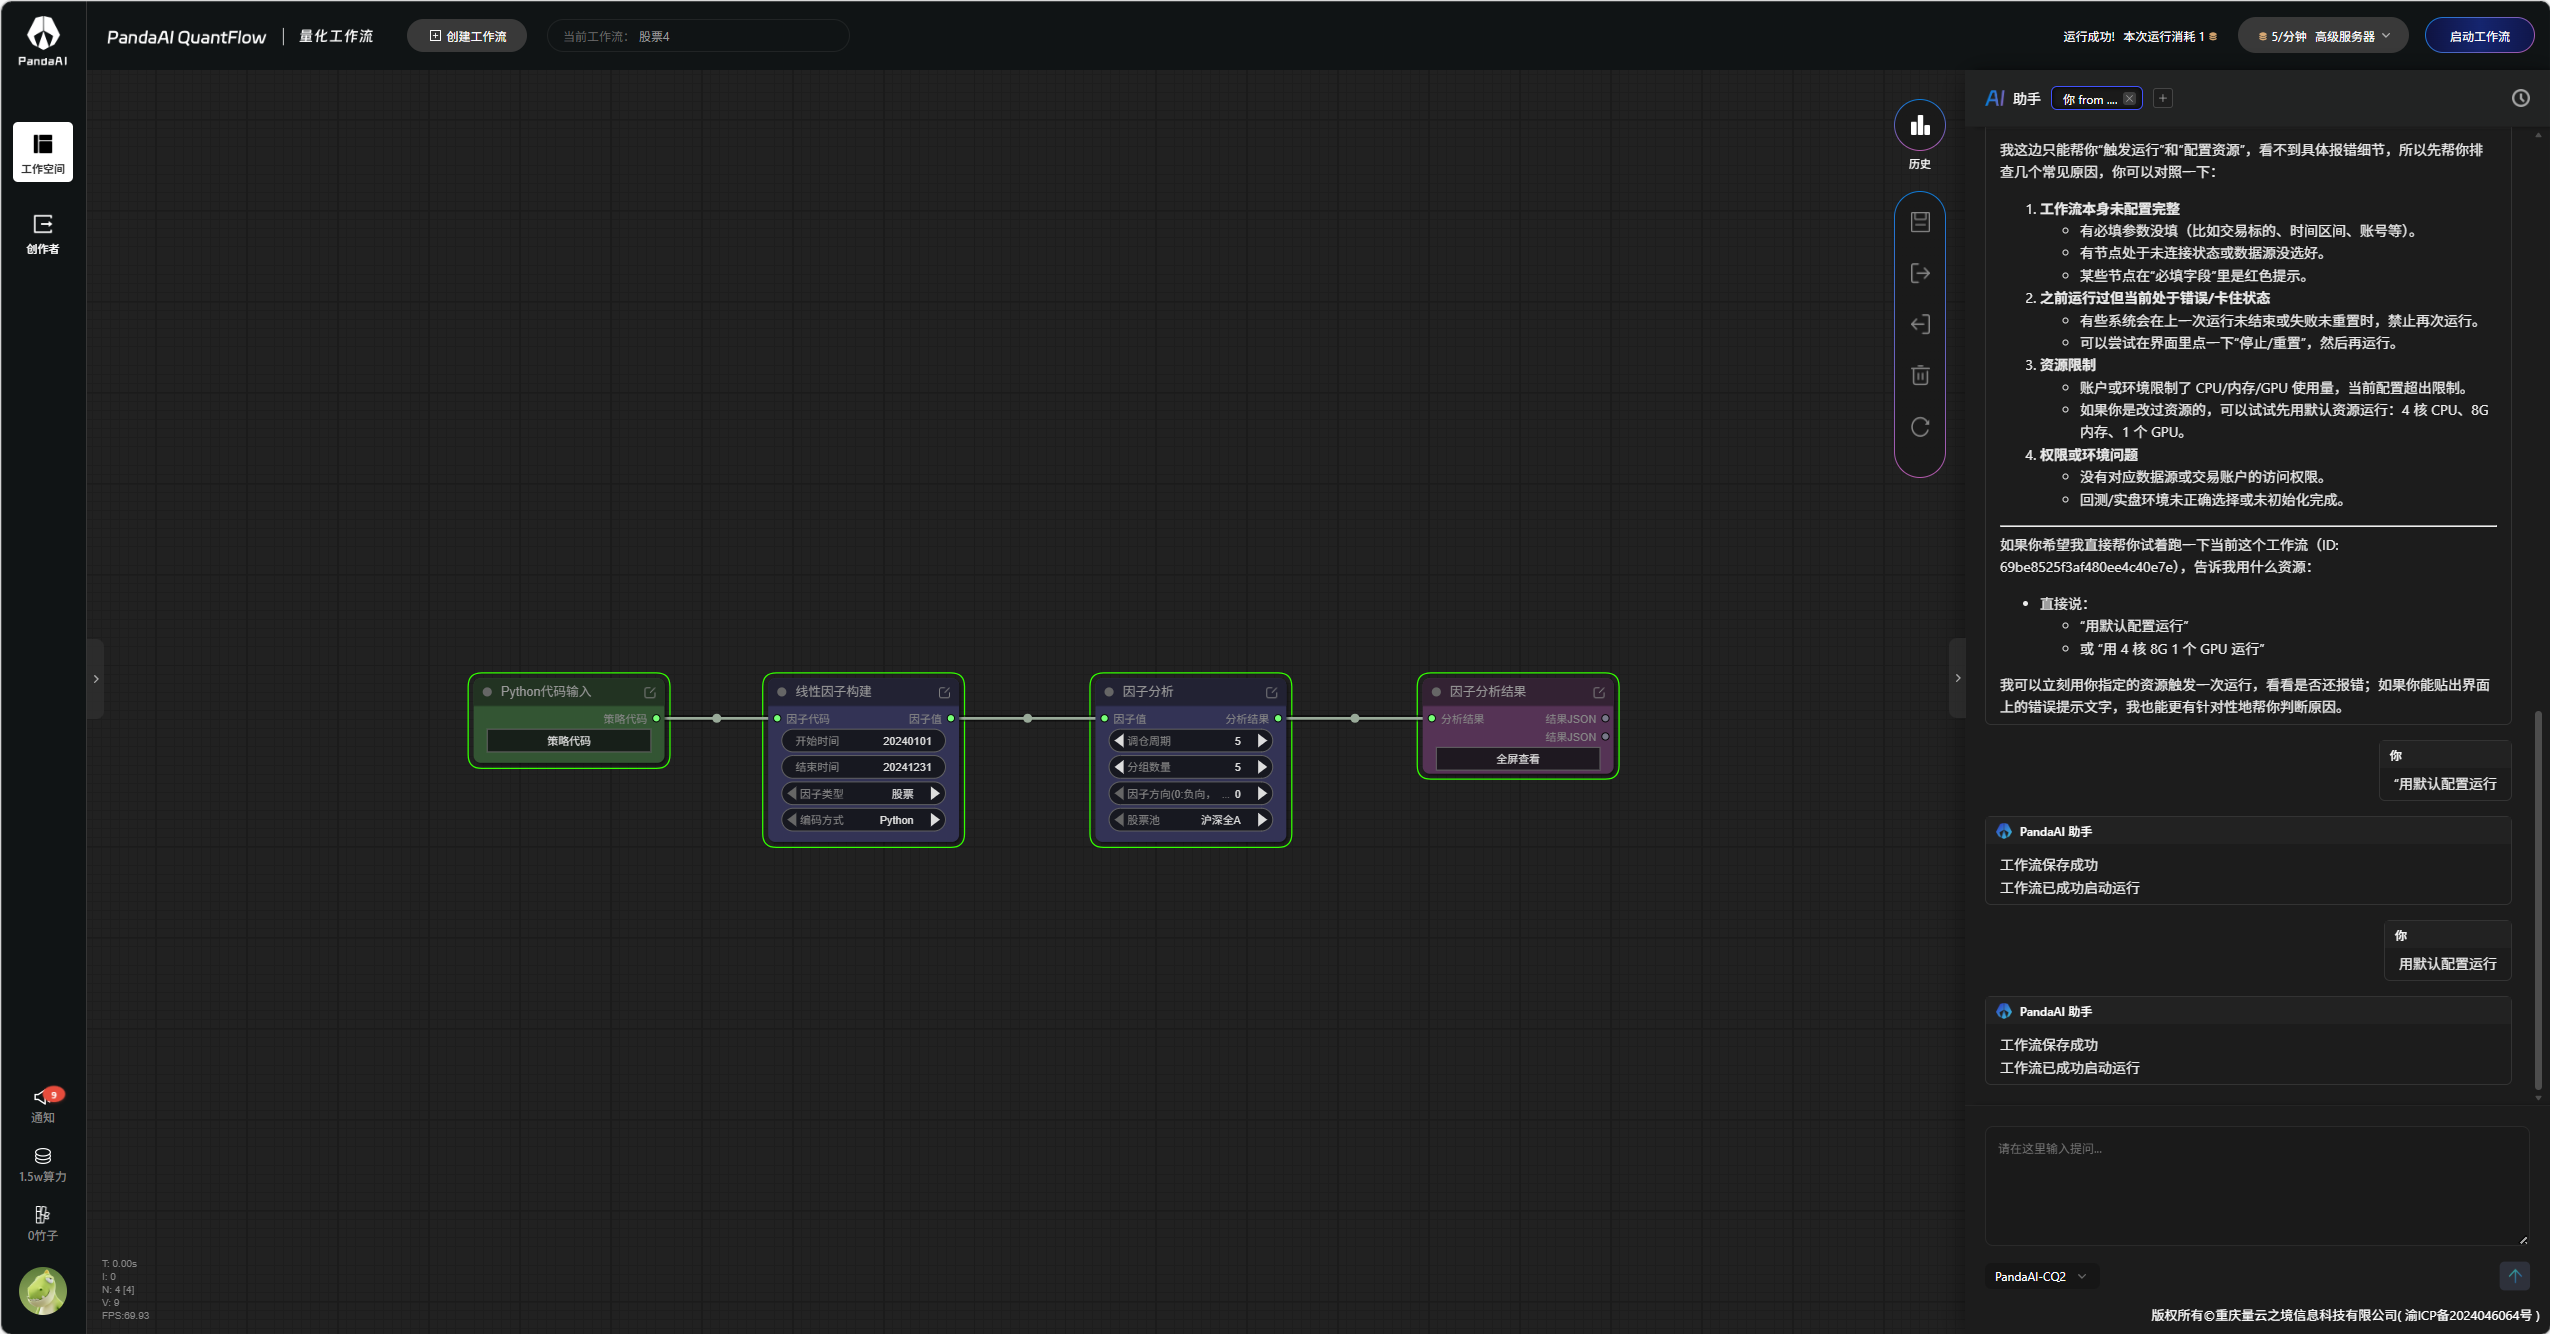Select previous 编码方式 option with left arrow
2550x1334 pixels.
pyautogui.click(x=792, y=820)
